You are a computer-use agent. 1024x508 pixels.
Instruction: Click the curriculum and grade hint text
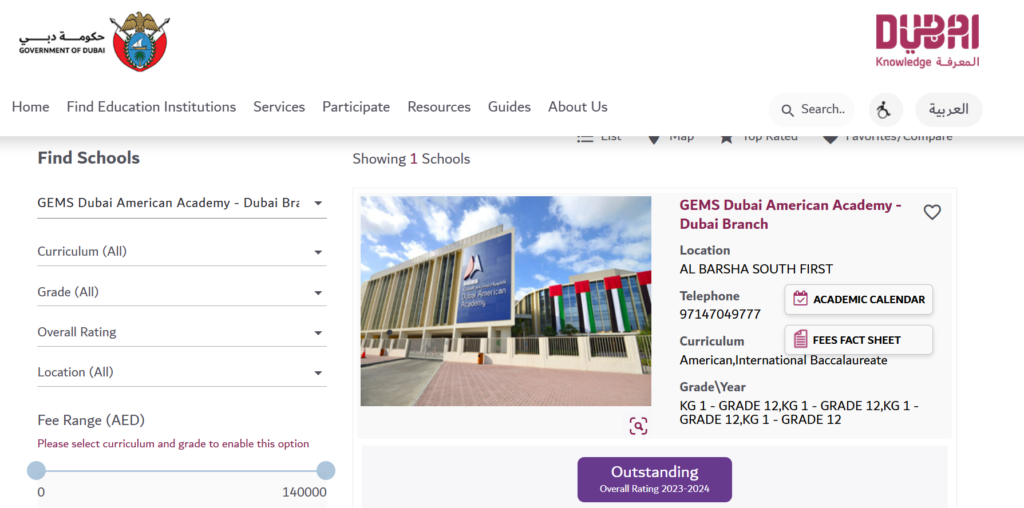pyautogui.click(x=173, y=444)
